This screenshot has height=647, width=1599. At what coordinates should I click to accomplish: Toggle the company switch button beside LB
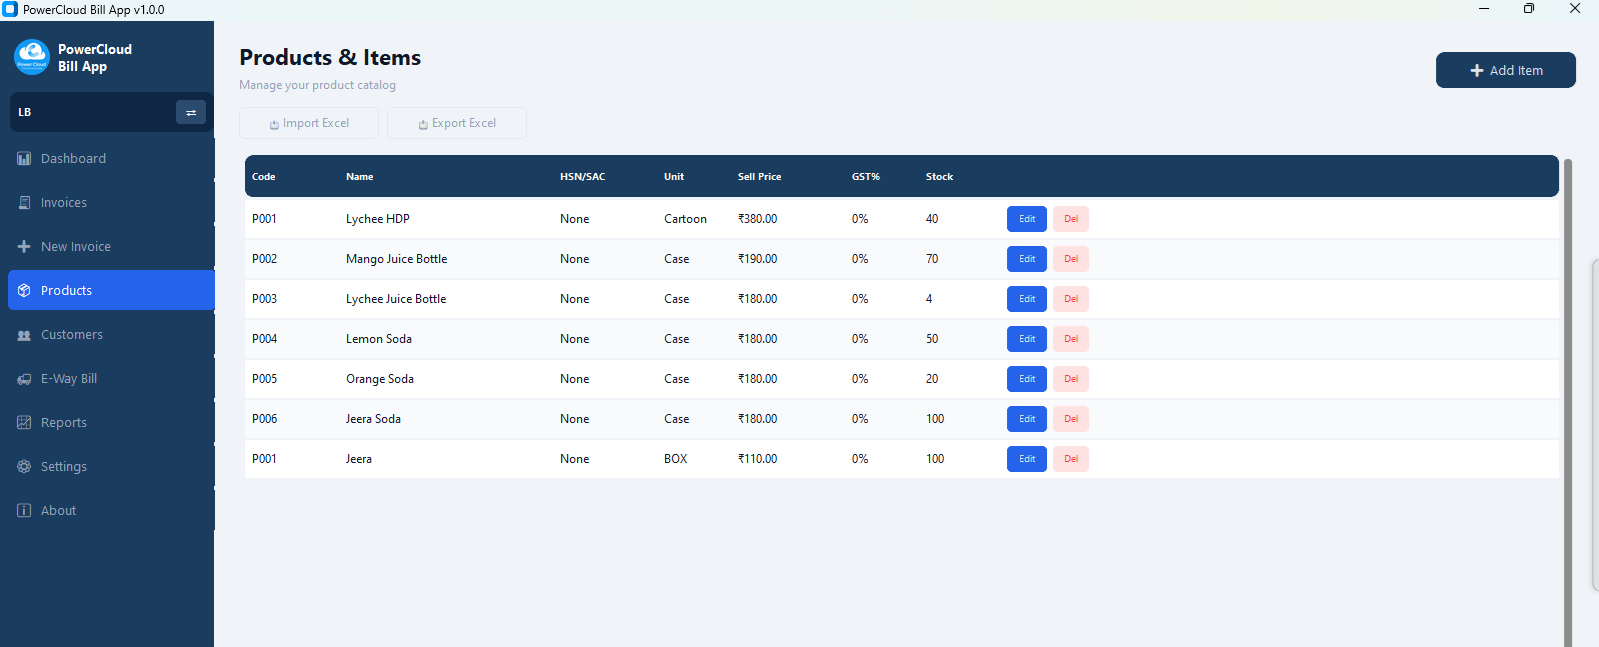[190, 112]
